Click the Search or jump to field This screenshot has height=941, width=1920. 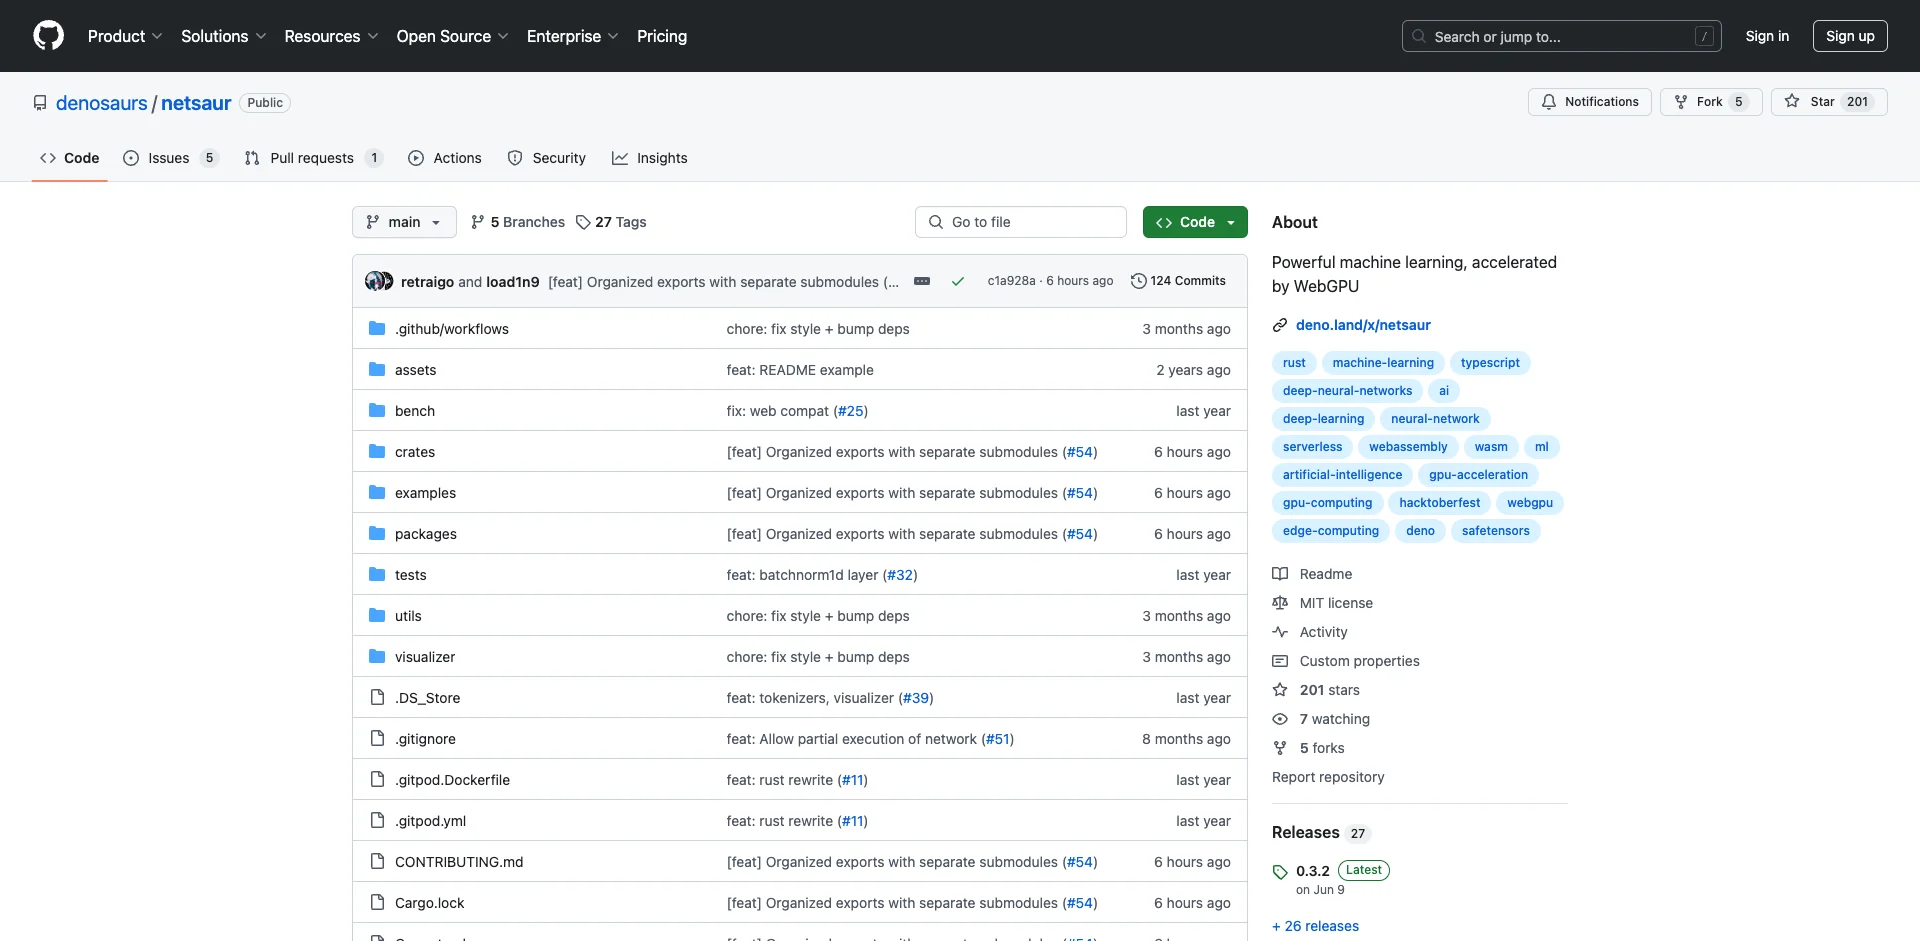coord(1562,36)
